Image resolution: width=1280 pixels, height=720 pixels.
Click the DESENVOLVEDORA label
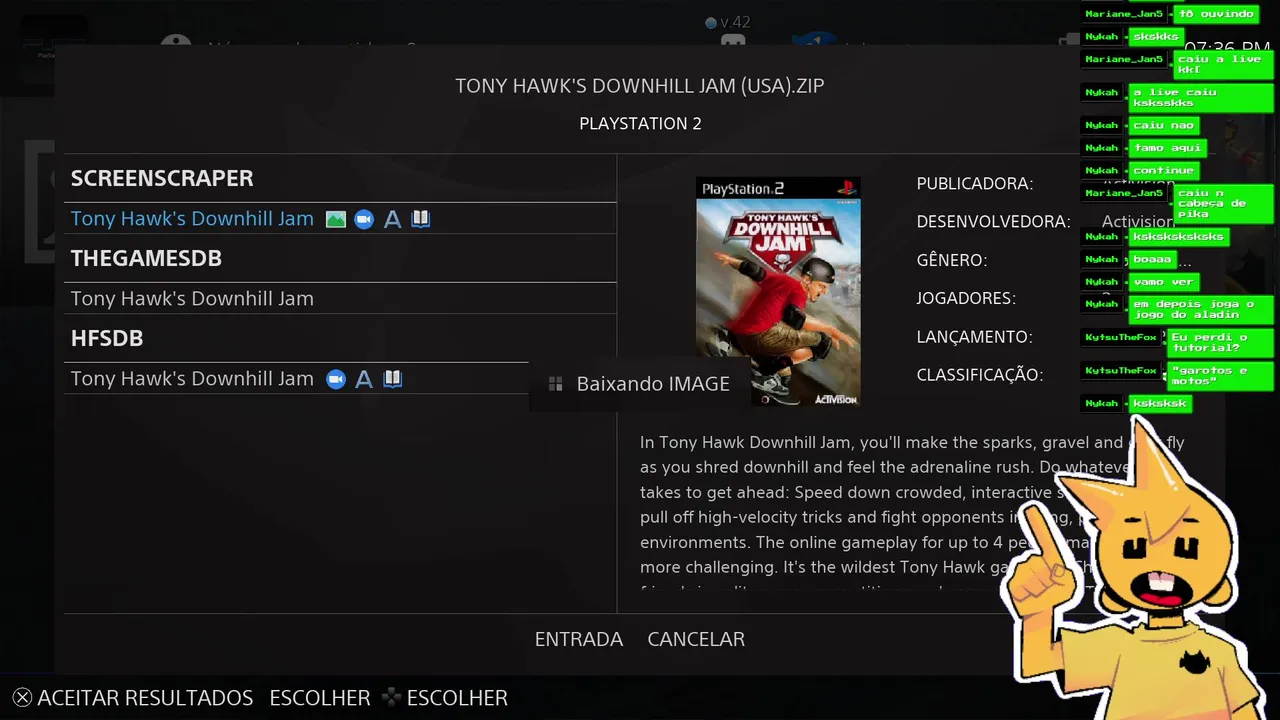click(993, 222)
